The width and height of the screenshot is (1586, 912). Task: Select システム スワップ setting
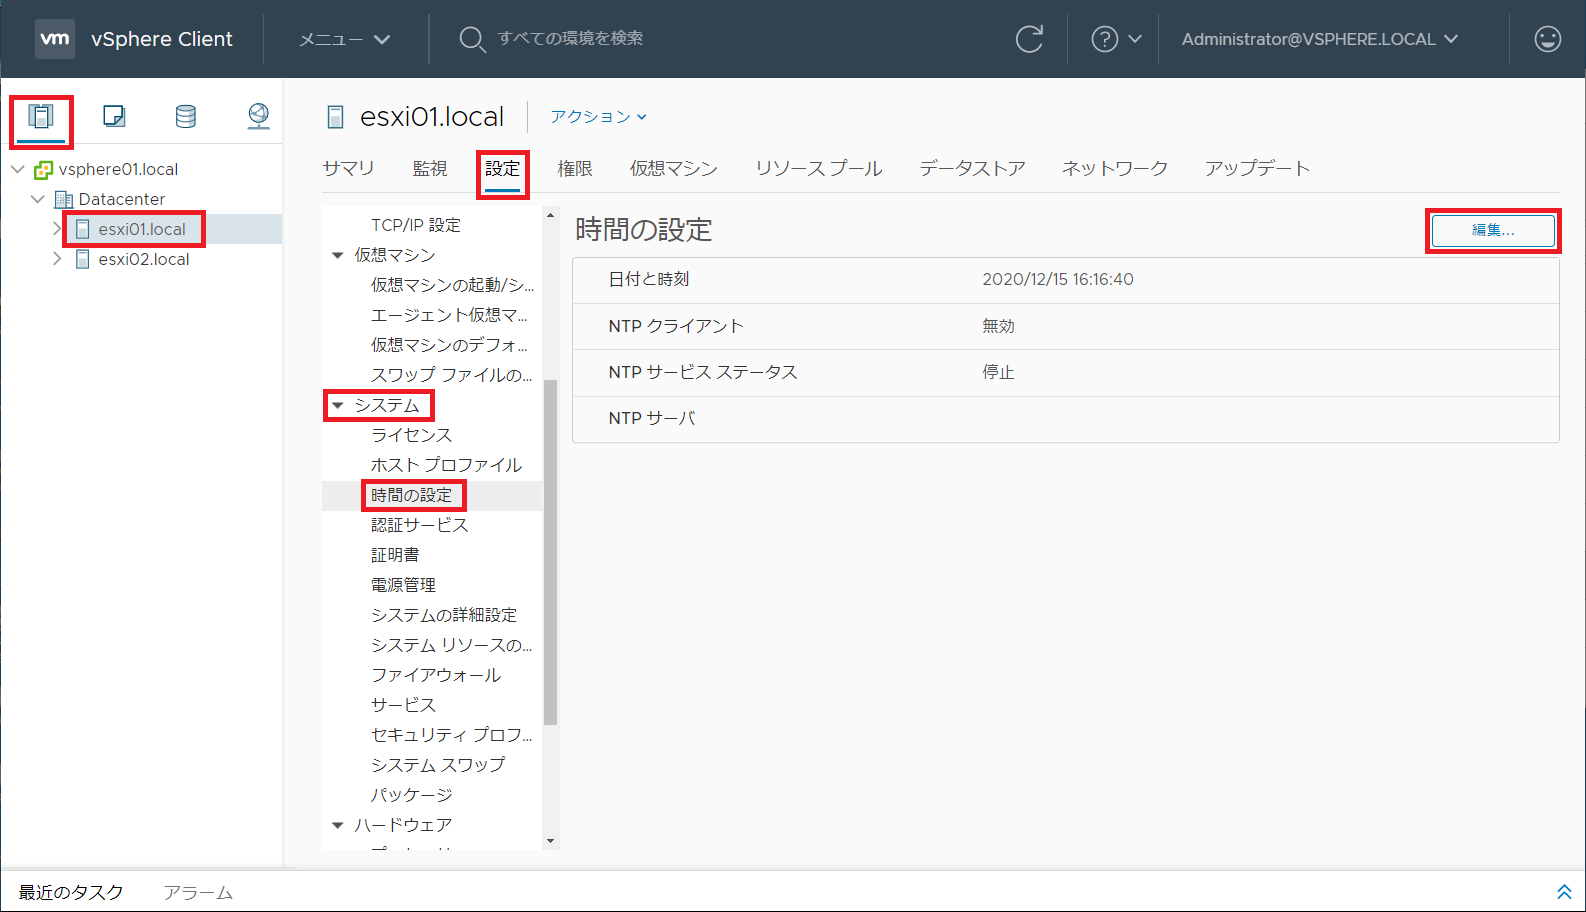point(438,765)
